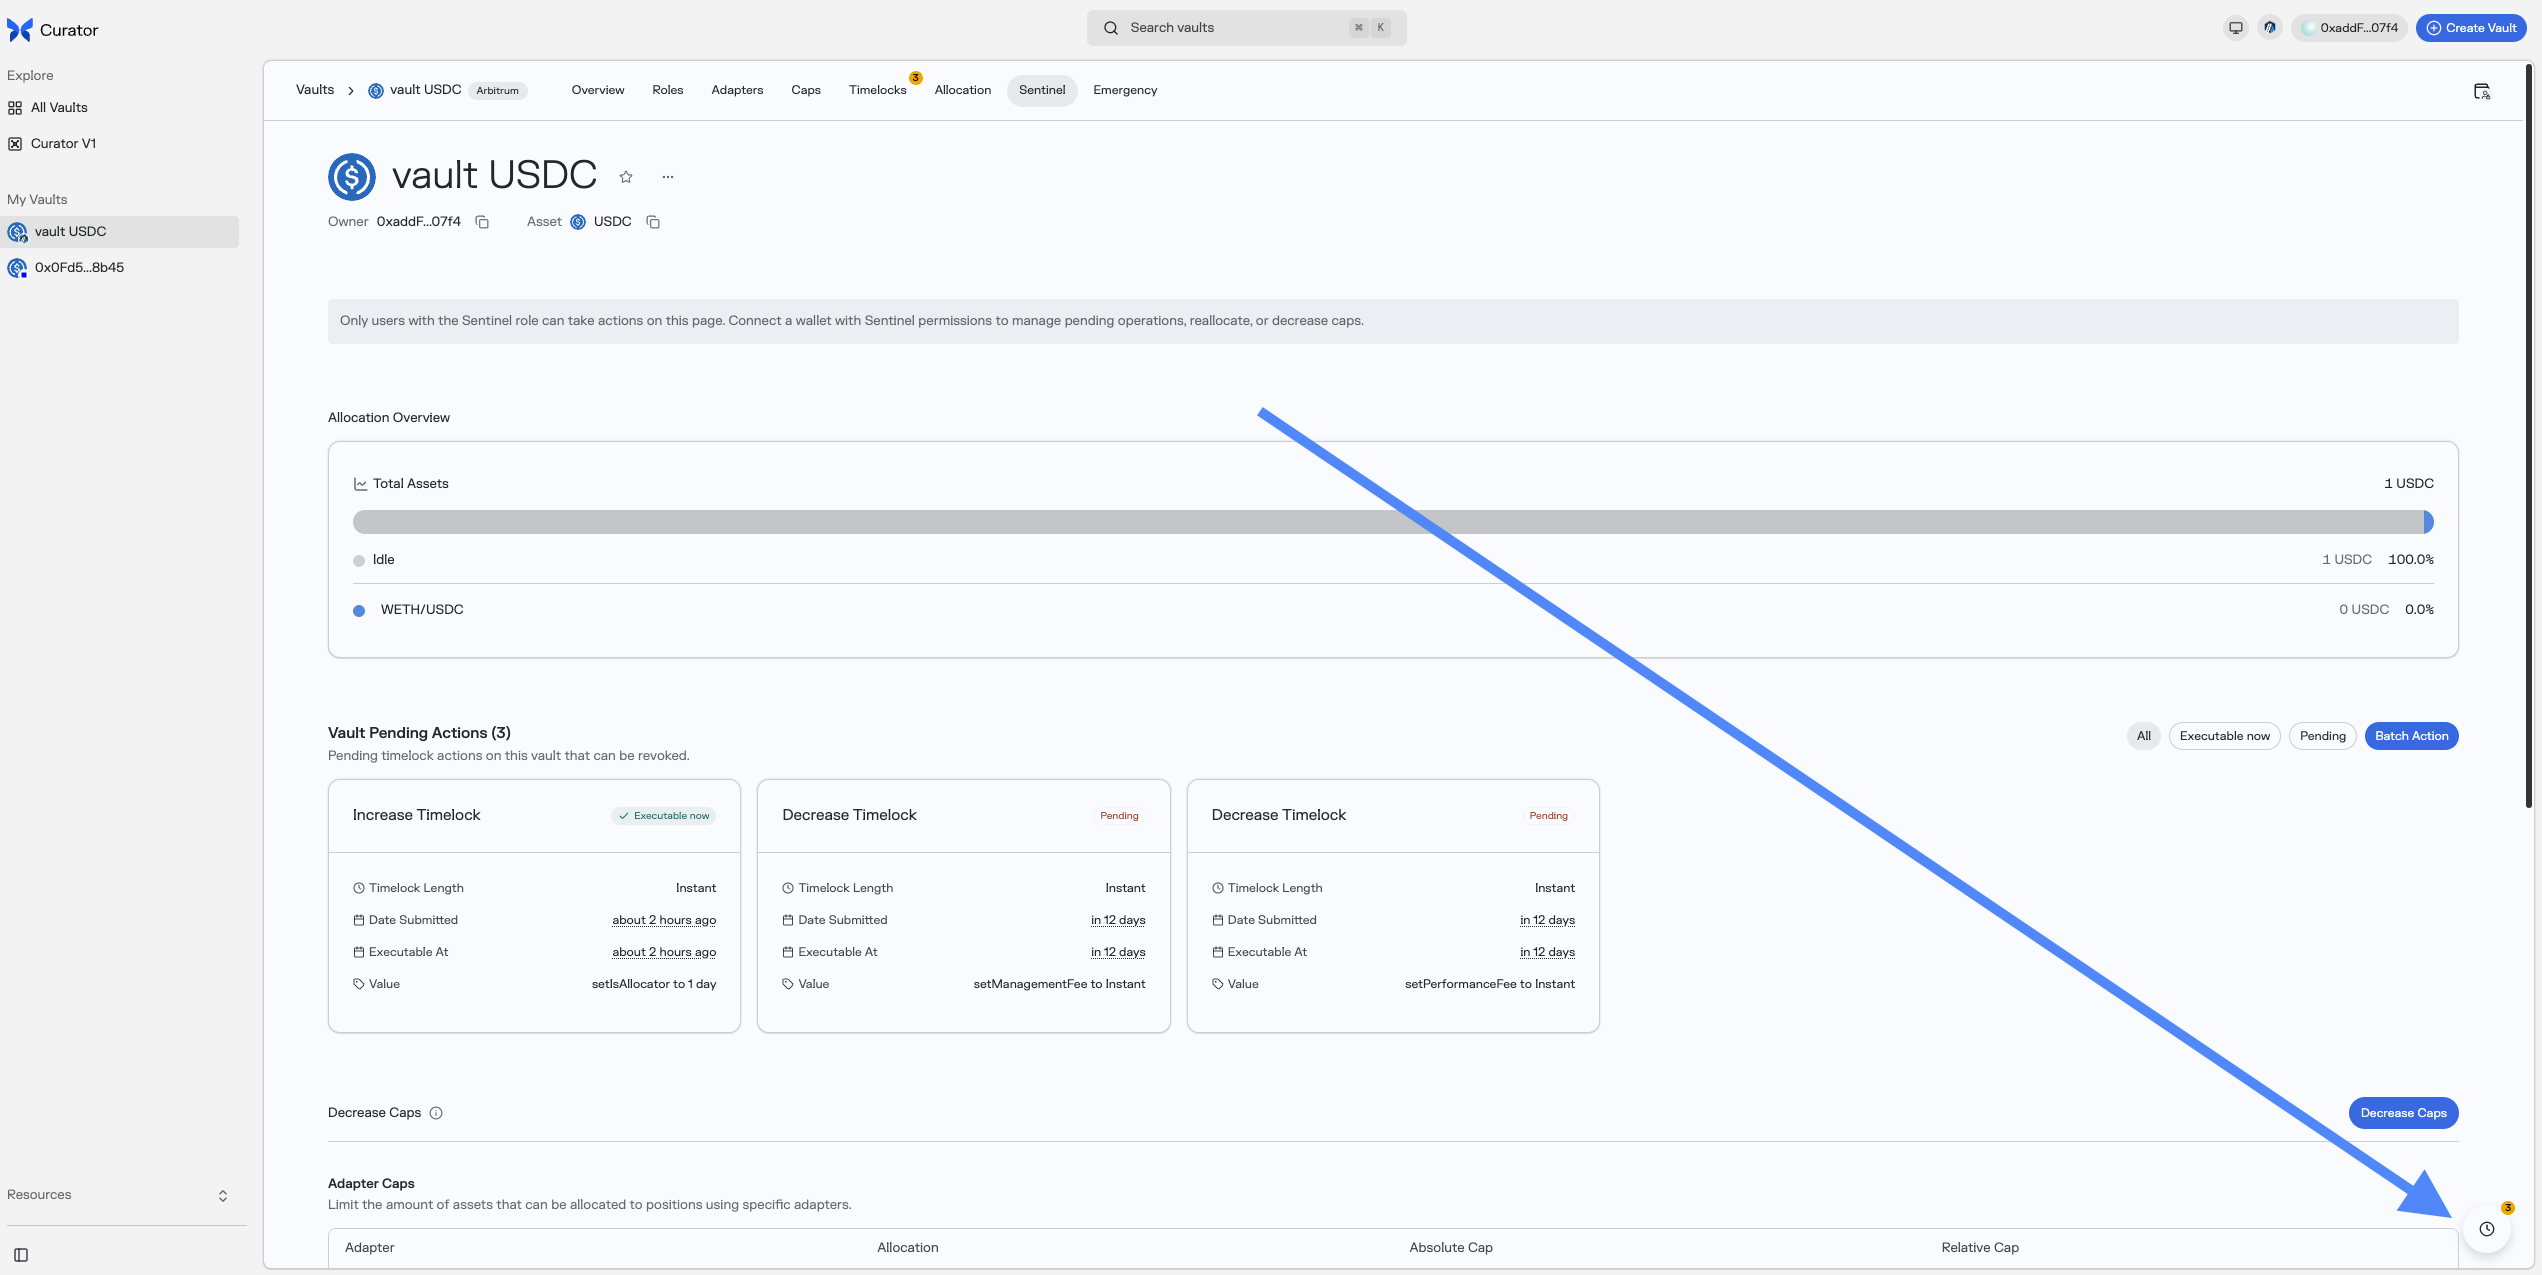Click the WETH/USDC allocation row
Image resolution: width=2542 pixels, height=1275 pixels.
click(x=1393, y=610)
